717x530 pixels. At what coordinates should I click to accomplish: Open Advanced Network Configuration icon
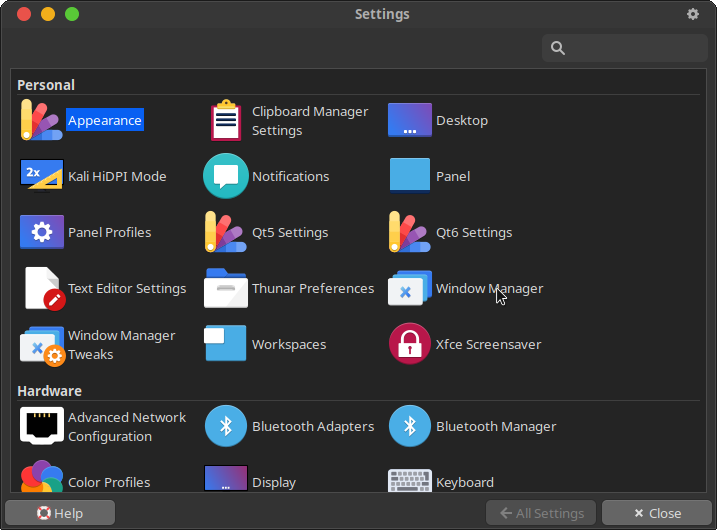[41, 426]
